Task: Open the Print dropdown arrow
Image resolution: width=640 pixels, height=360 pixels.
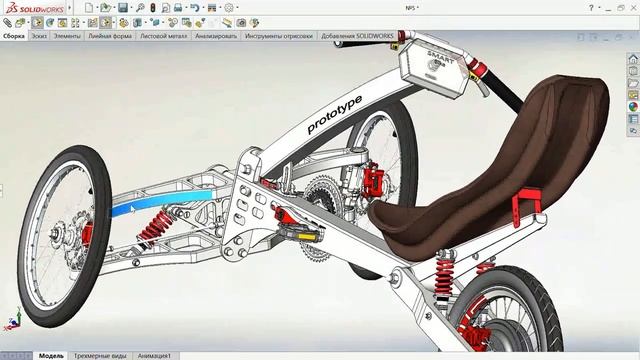Action: (186, 7)
